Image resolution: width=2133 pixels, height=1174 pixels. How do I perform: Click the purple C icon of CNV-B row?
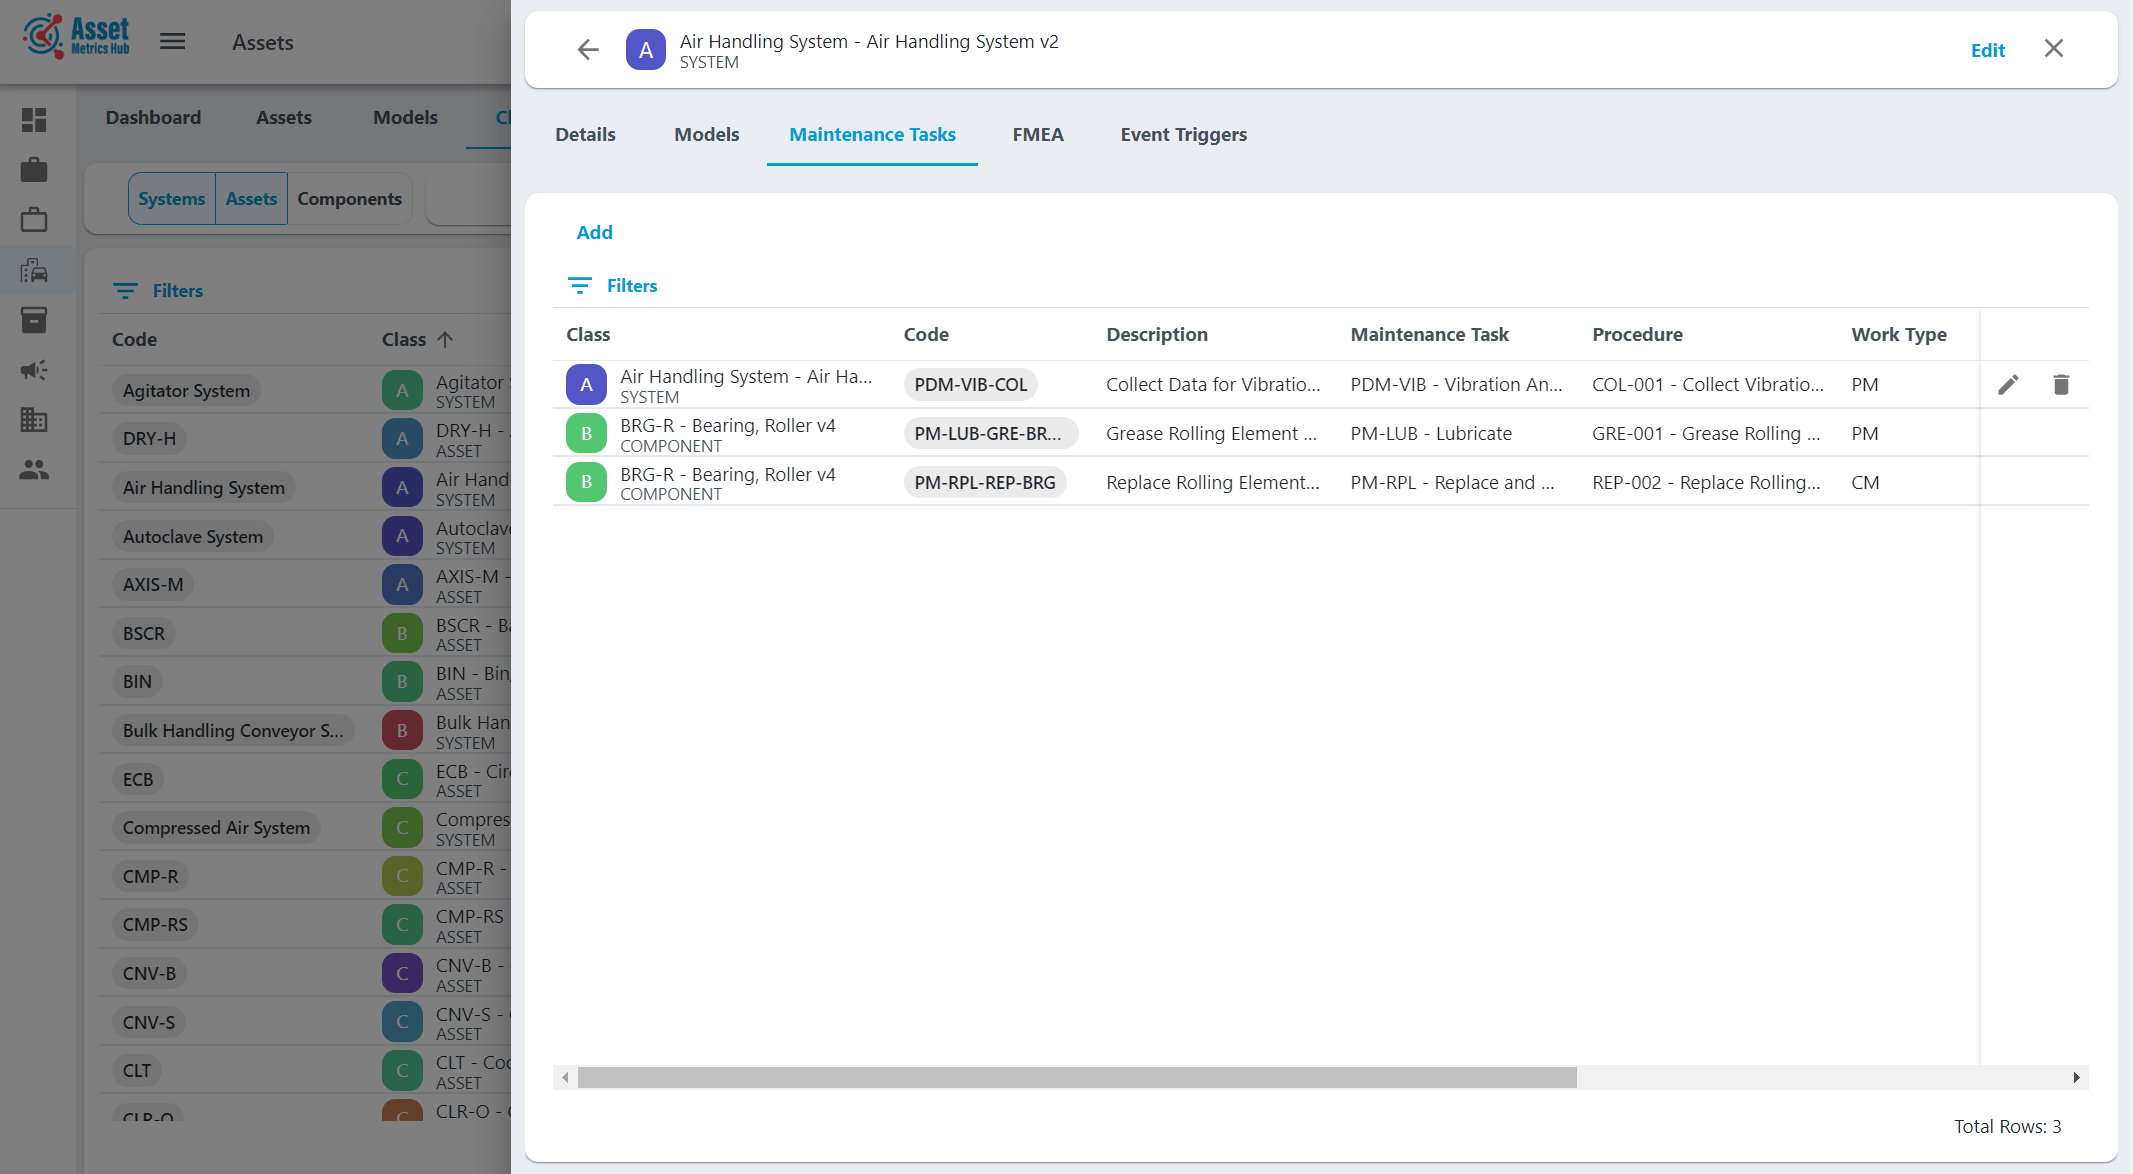coord(402,973)
